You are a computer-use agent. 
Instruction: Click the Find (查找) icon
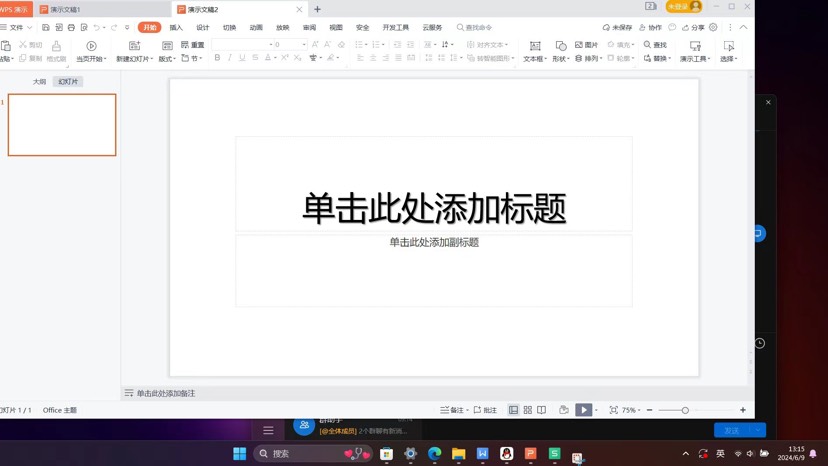(655, 45)
